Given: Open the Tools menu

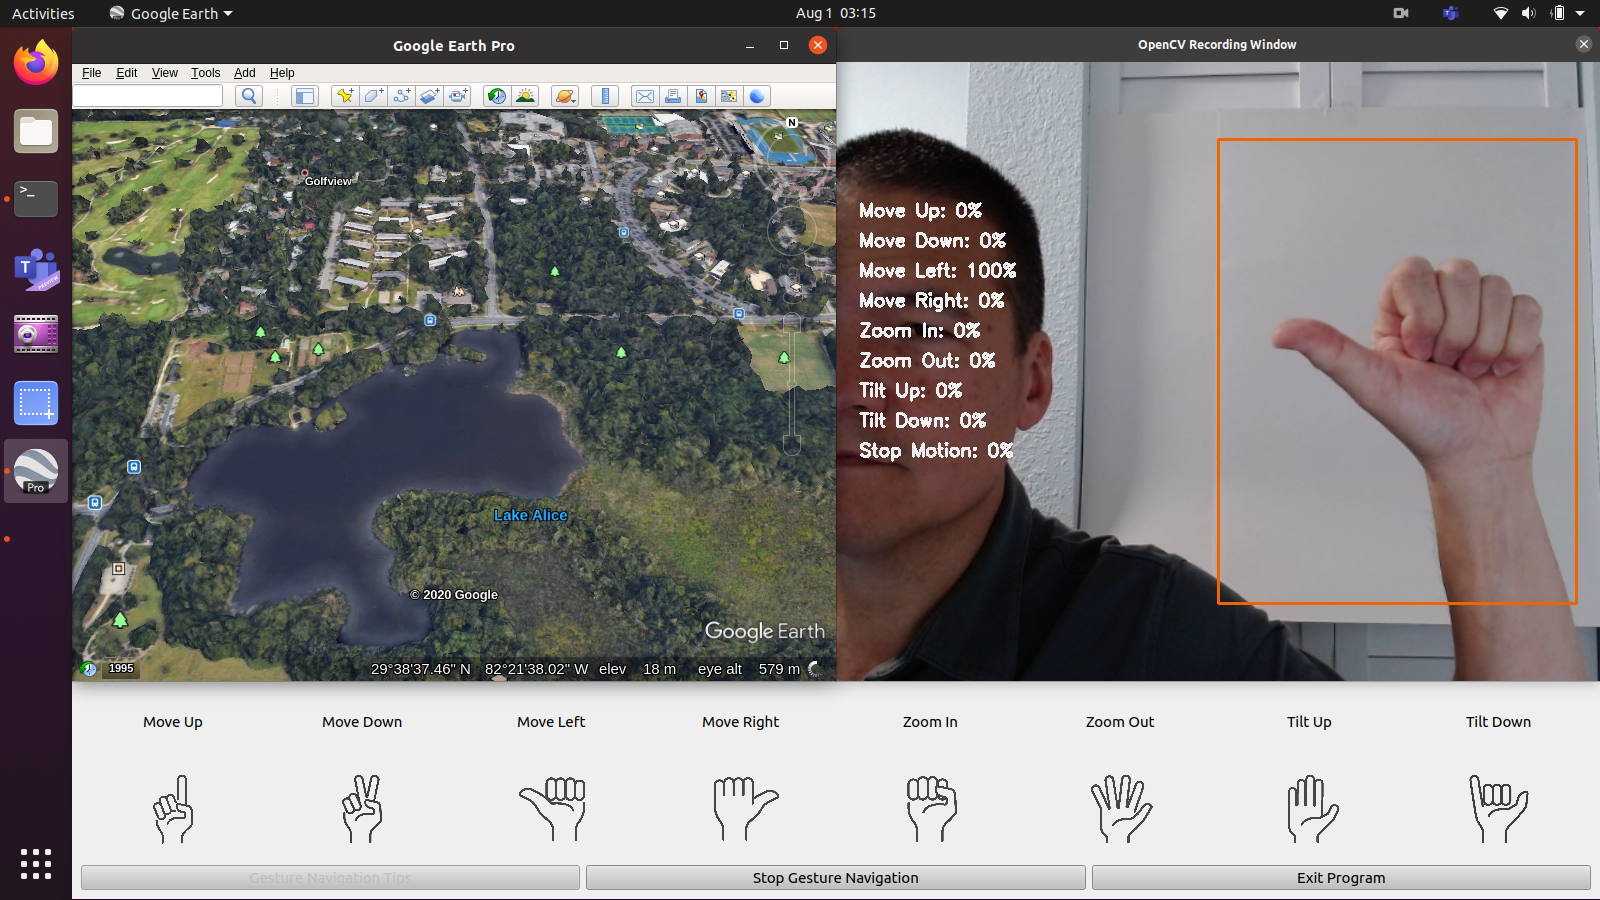Looking at the screenshot, I should pyautogui.click(x=205, y=73).
